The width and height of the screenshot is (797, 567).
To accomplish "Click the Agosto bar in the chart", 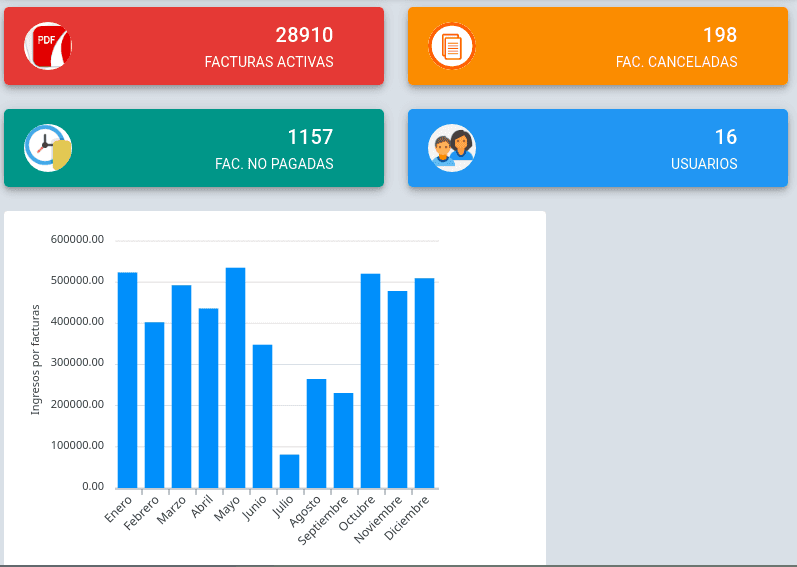I will coord(316,434).
